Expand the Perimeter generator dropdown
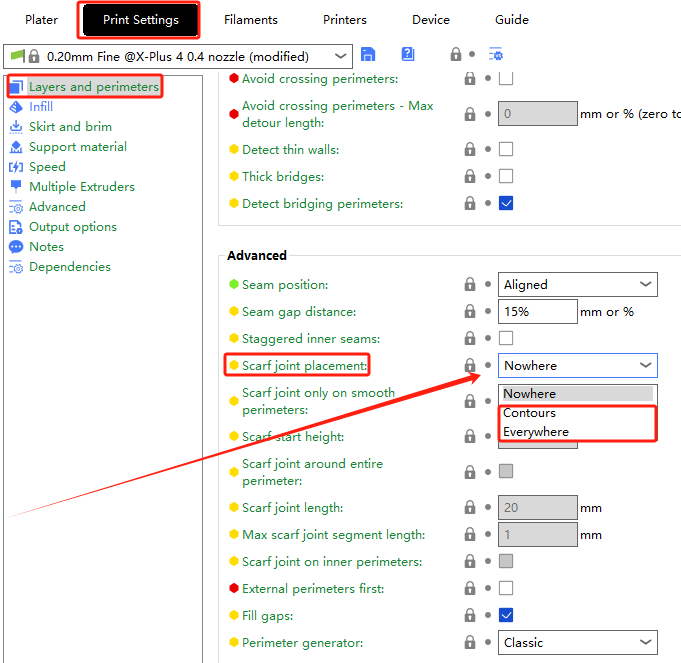This screenshot has height=663, width=681. click(577, 643)
